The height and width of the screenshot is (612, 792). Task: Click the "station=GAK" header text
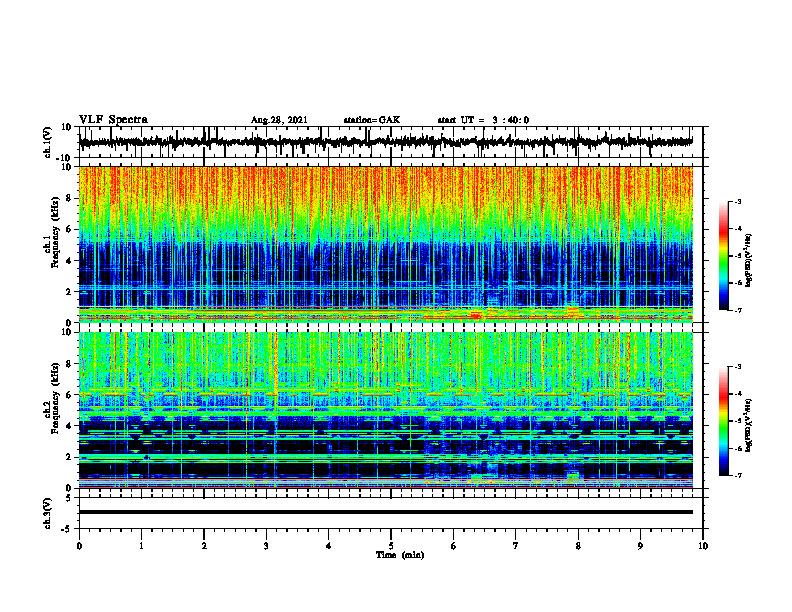click(x=372, y=120)
